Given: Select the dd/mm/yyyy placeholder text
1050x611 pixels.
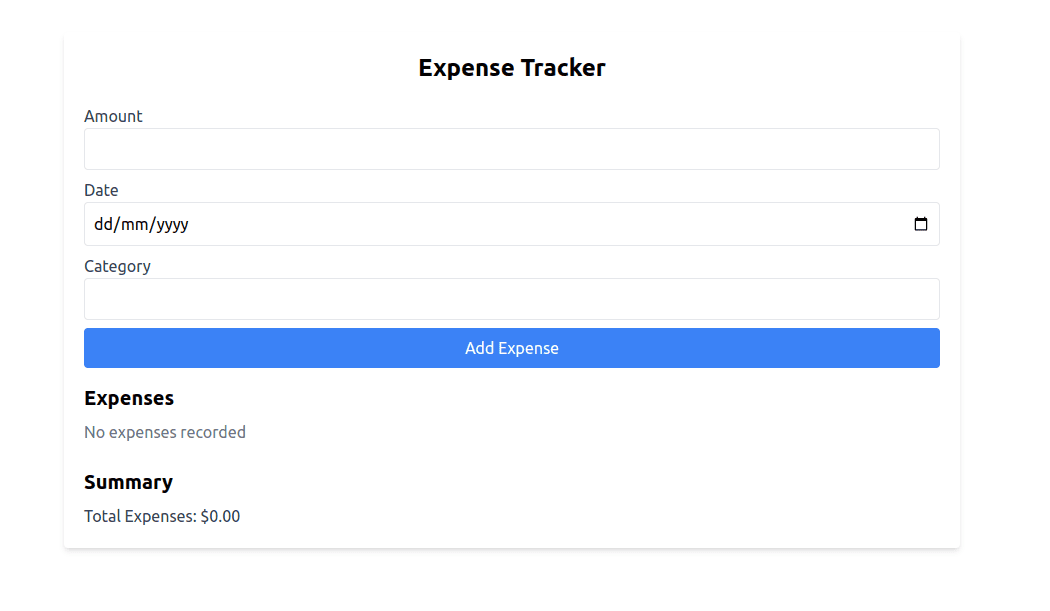Looking at the screenshot, I should [141, 224].
